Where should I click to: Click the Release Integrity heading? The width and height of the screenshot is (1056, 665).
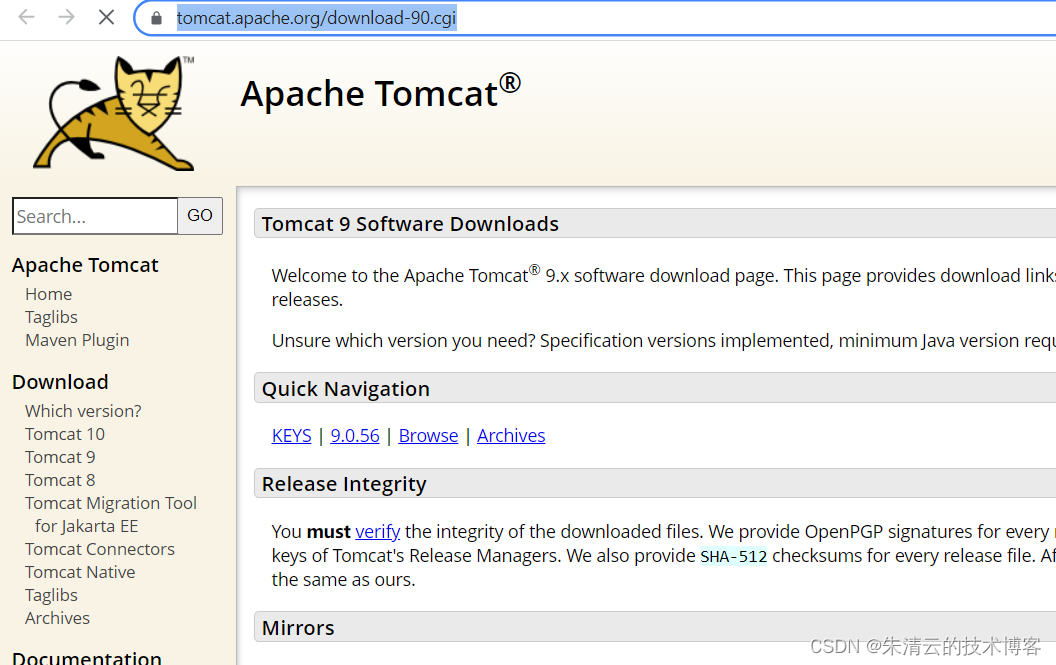pyautogui.click(x=344, y=484)
